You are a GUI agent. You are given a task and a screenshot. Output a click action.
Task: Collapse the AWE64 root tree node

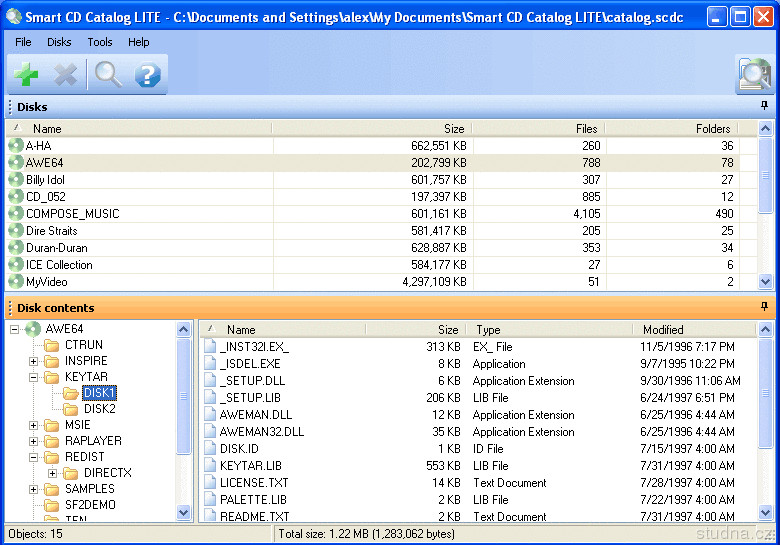click(14, 329)
